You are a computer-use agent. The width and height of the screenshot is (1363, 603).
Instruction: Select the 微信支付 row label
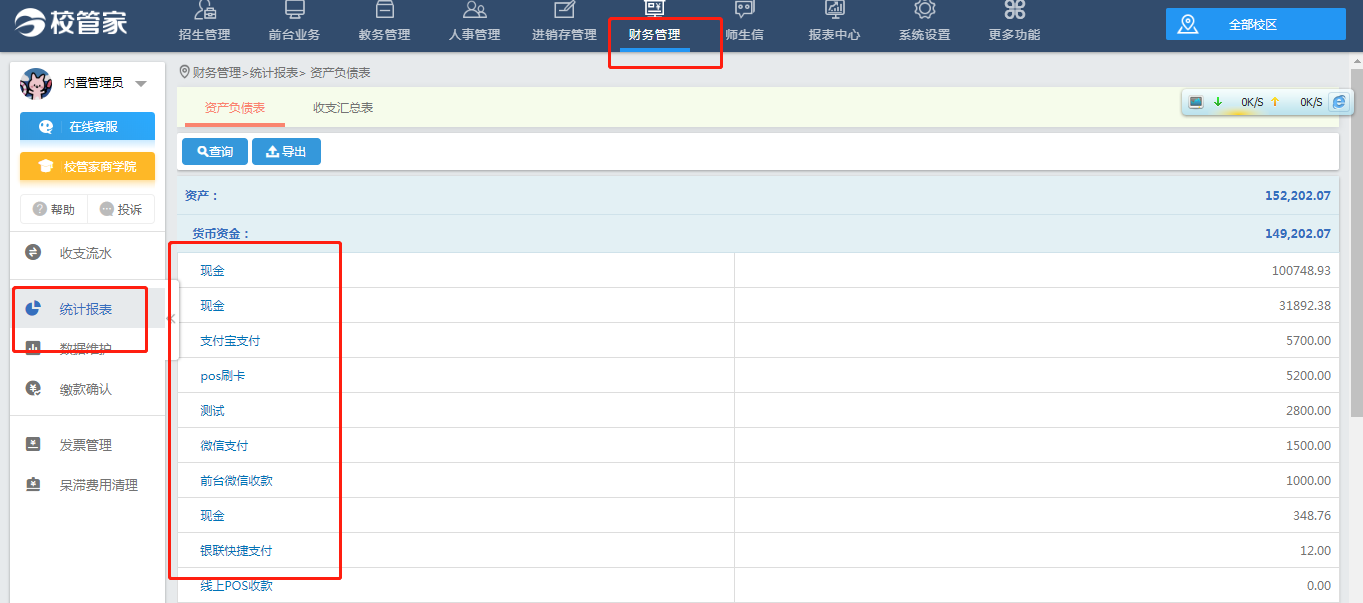coord(224,446)
